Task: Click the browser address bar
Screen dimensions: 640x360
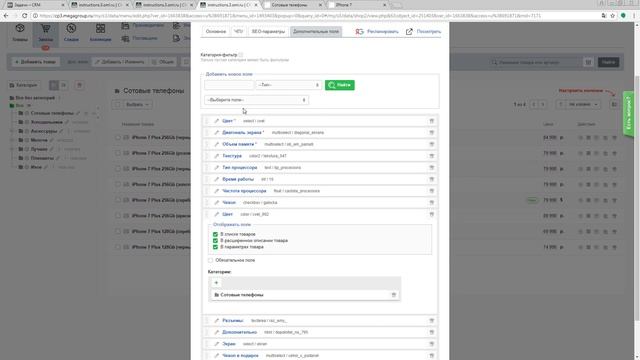Action: click(x=316, y=16)
